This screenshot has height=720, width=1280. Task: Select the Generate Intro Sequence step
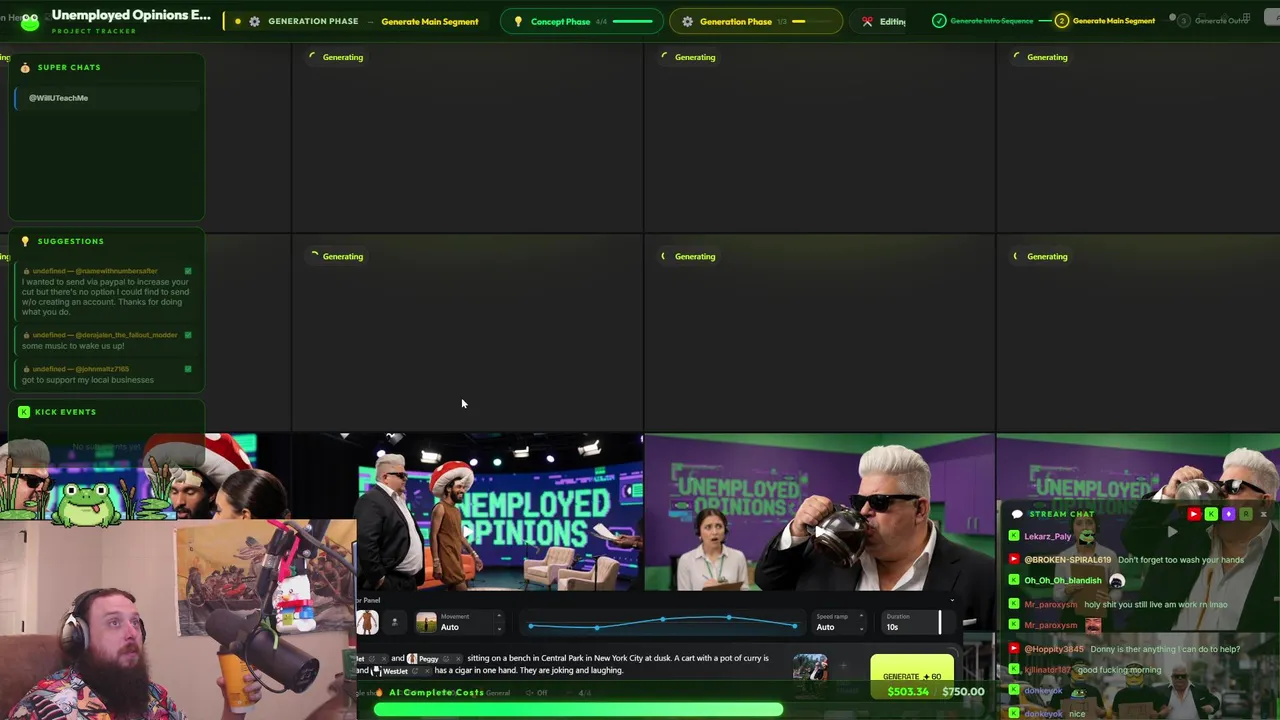(982, 21)
